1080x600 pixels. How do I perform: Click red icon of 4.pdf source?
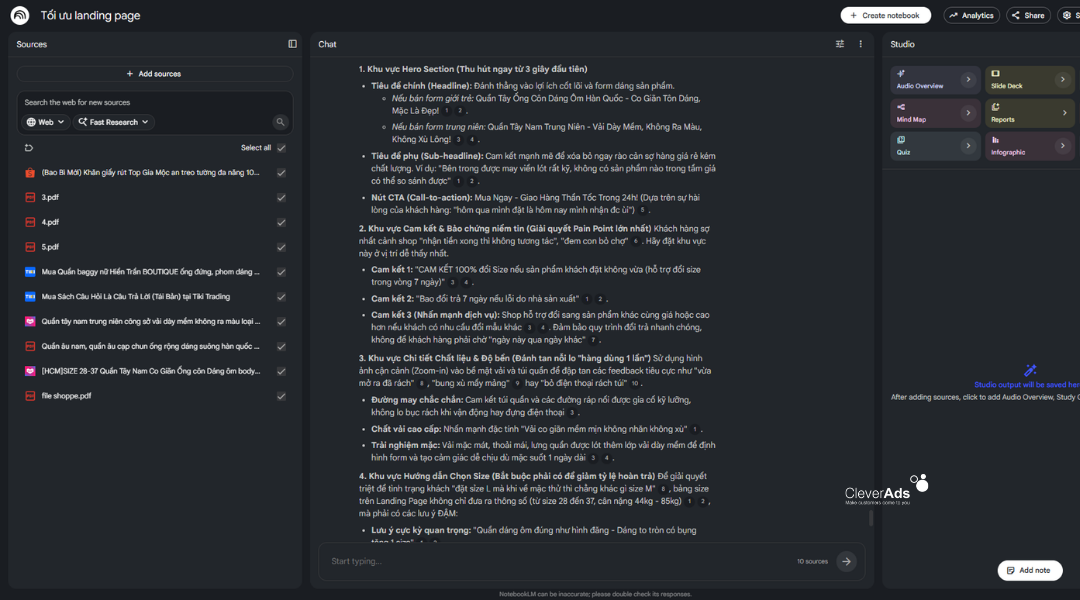pos(30,223)
